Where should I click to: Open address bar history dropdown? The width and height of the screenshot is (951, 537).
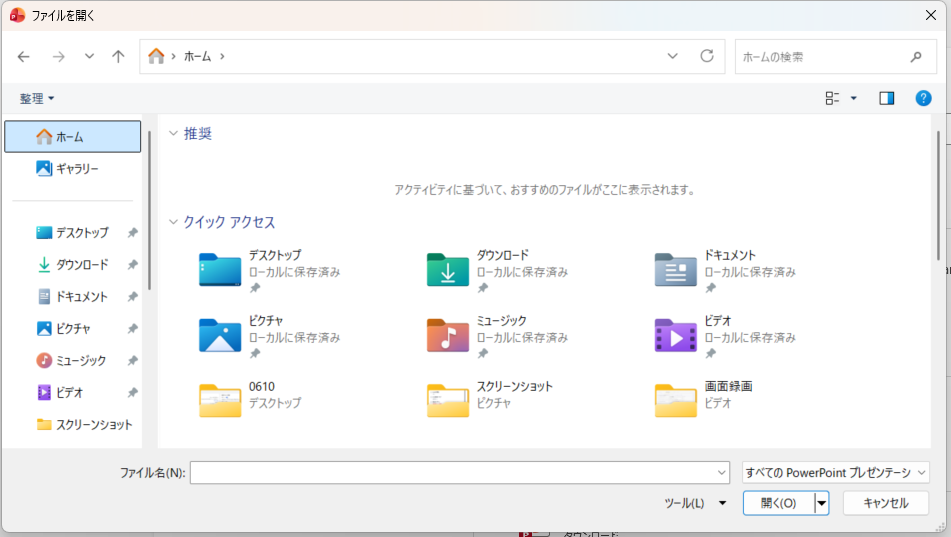[x=673, y=56]
